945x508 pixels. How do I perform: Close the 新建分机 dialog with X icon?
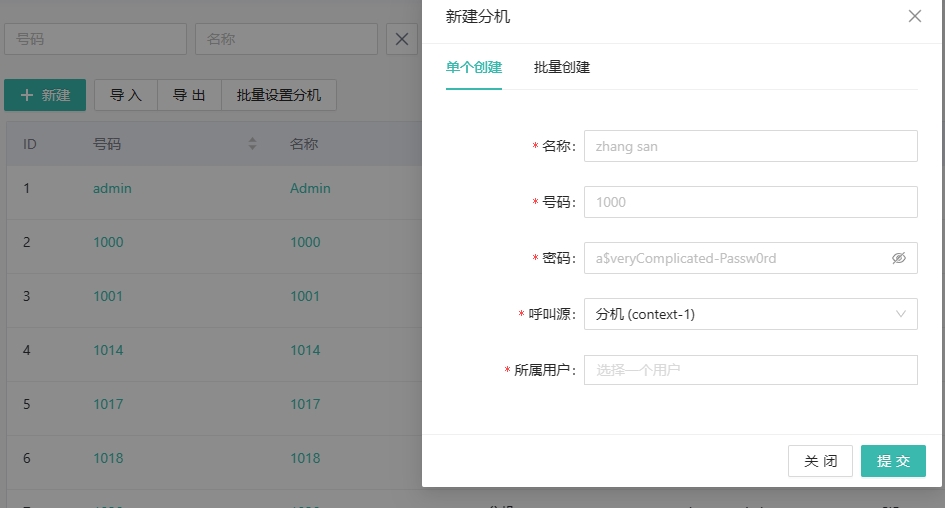pos(914,16)
